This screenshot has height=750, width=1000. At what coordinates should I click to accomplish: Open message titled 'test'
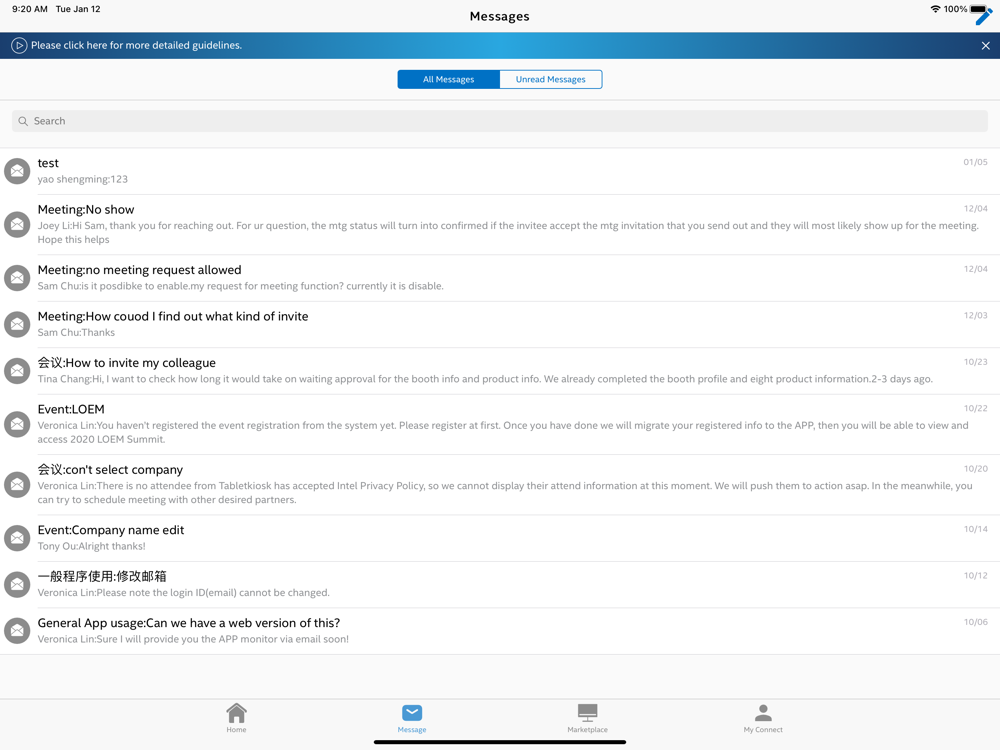pos(48,163)
